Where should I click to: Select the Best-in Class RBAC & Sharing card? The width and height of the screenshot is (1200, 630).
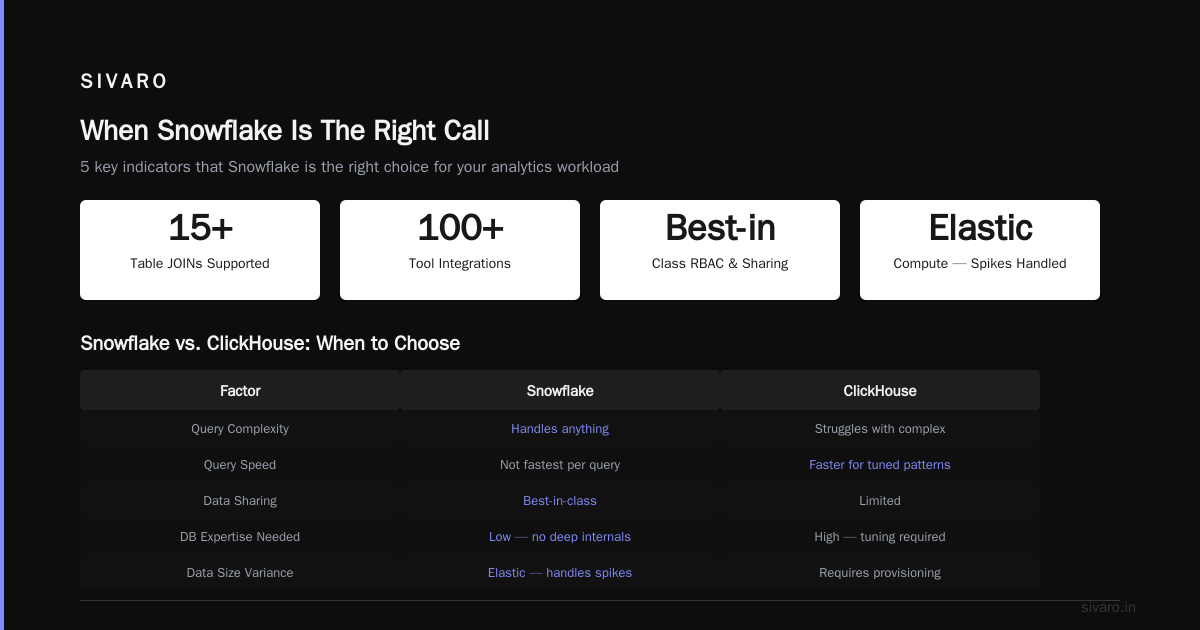click(x=720, y=250)
